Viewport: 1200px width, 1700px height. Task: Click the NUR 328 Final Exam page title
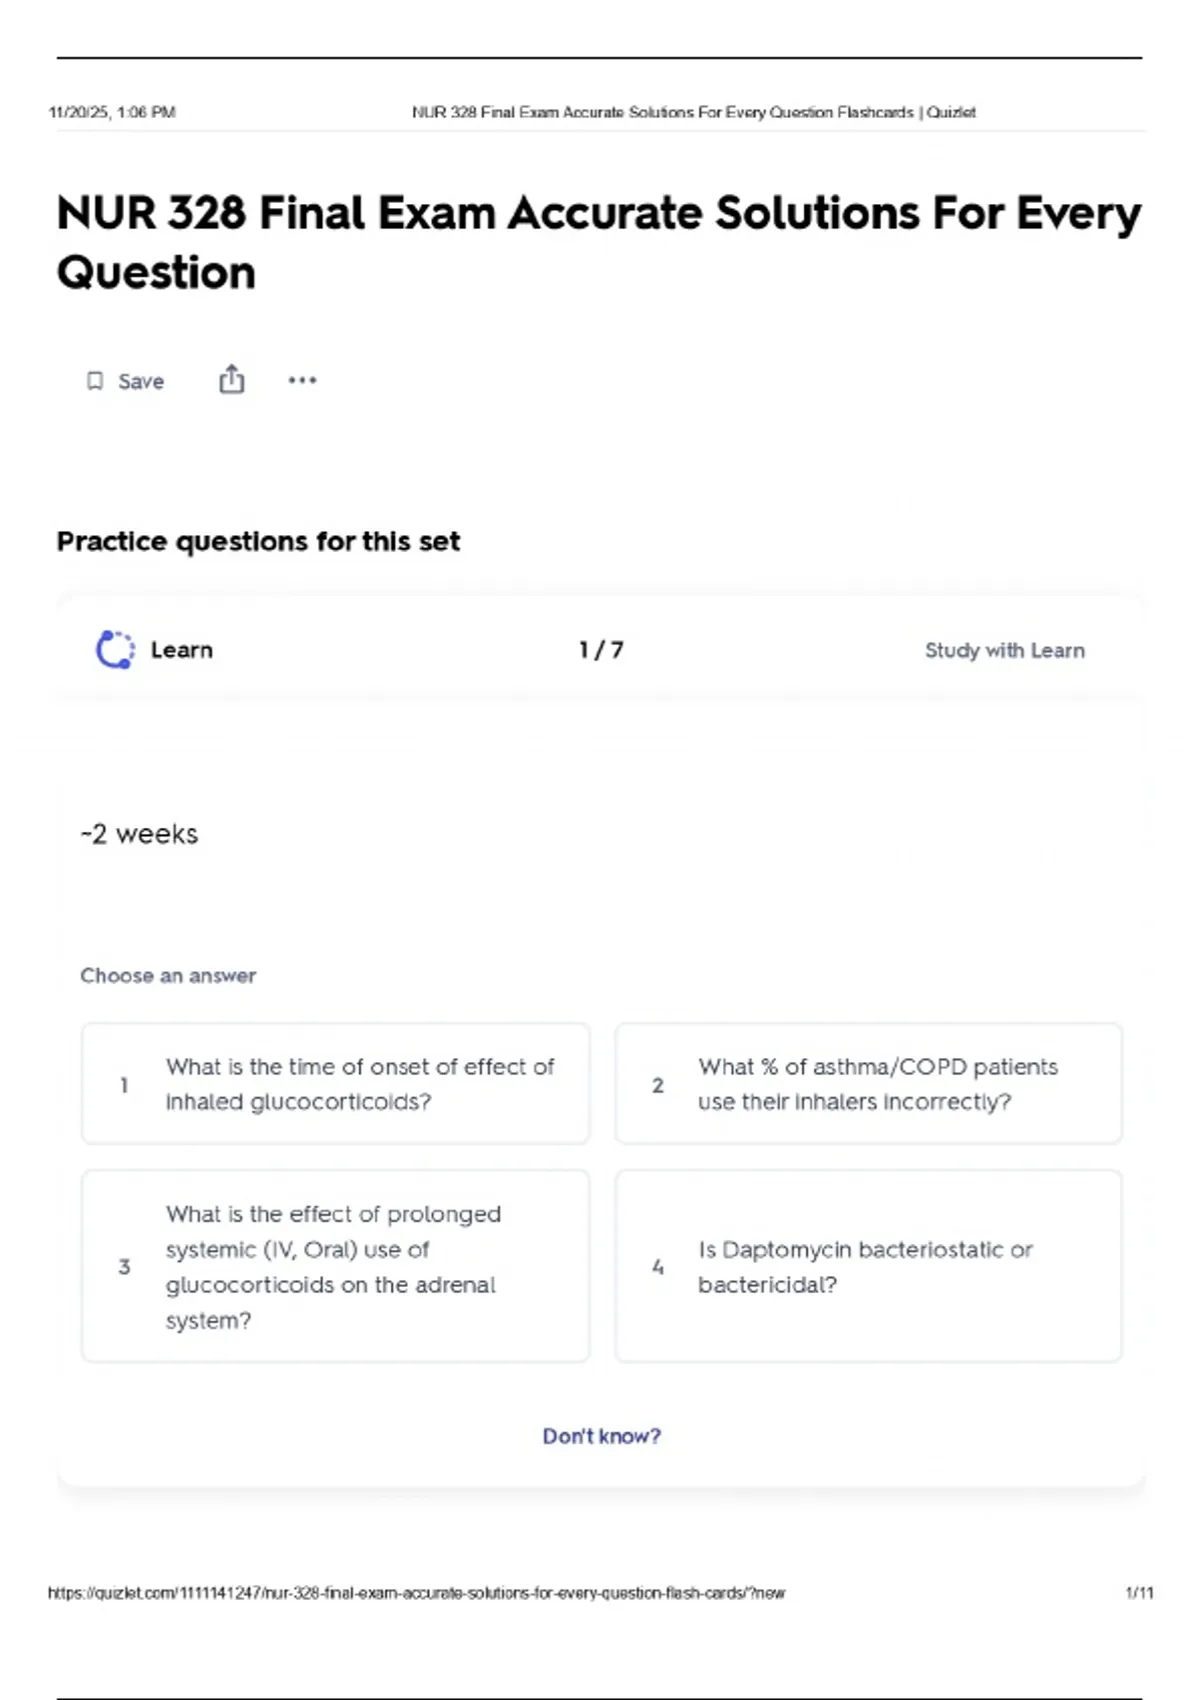click(x=598, y=242)
